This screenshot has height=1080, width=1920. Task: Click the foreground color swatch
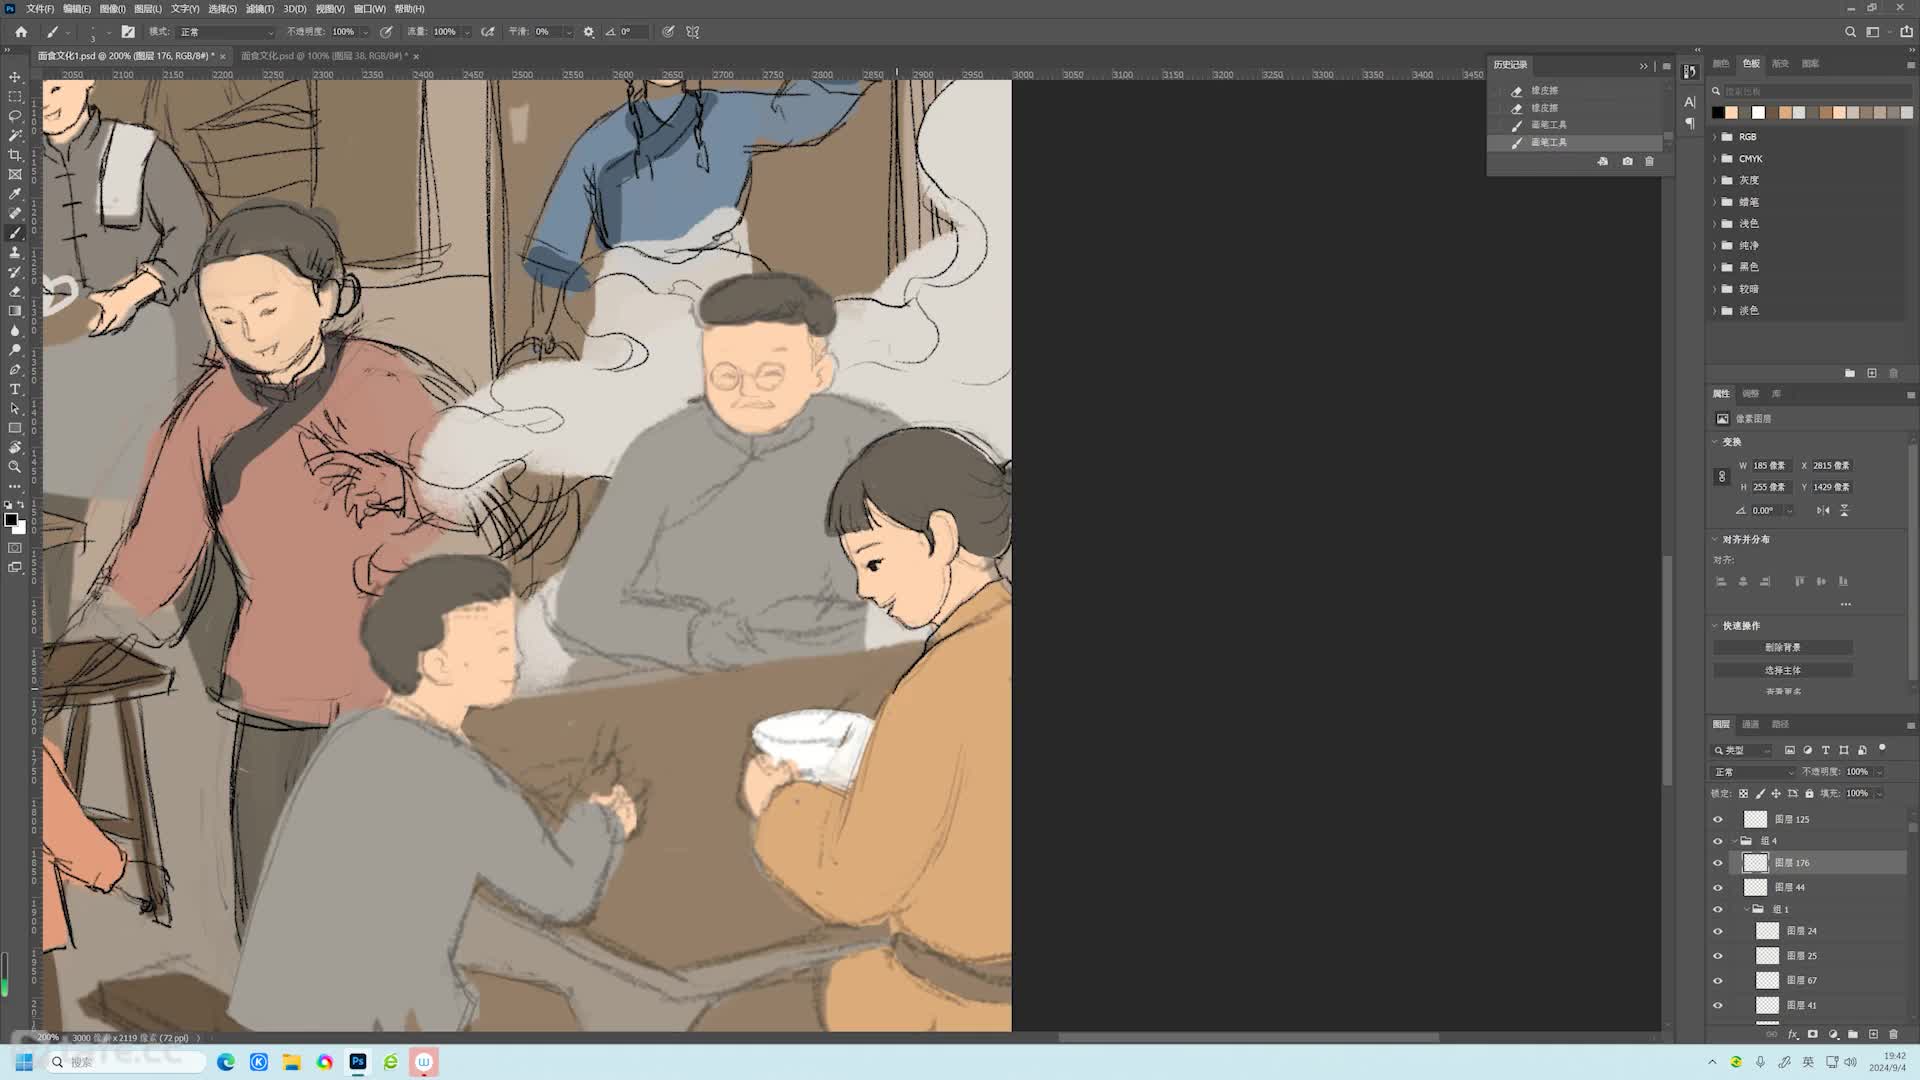tap(11, 519)
